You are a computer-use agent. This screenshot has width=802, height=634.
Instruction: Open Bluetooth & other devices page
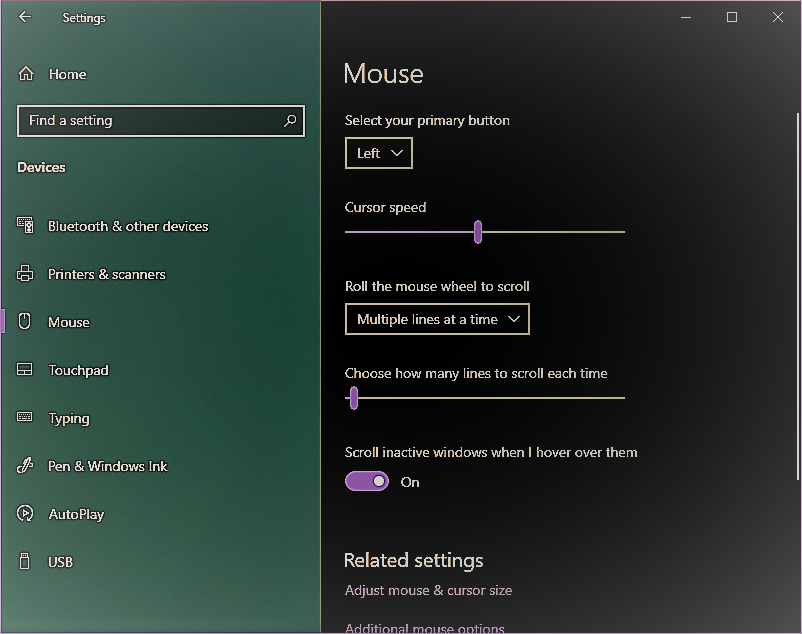click(x=128, y=227)
